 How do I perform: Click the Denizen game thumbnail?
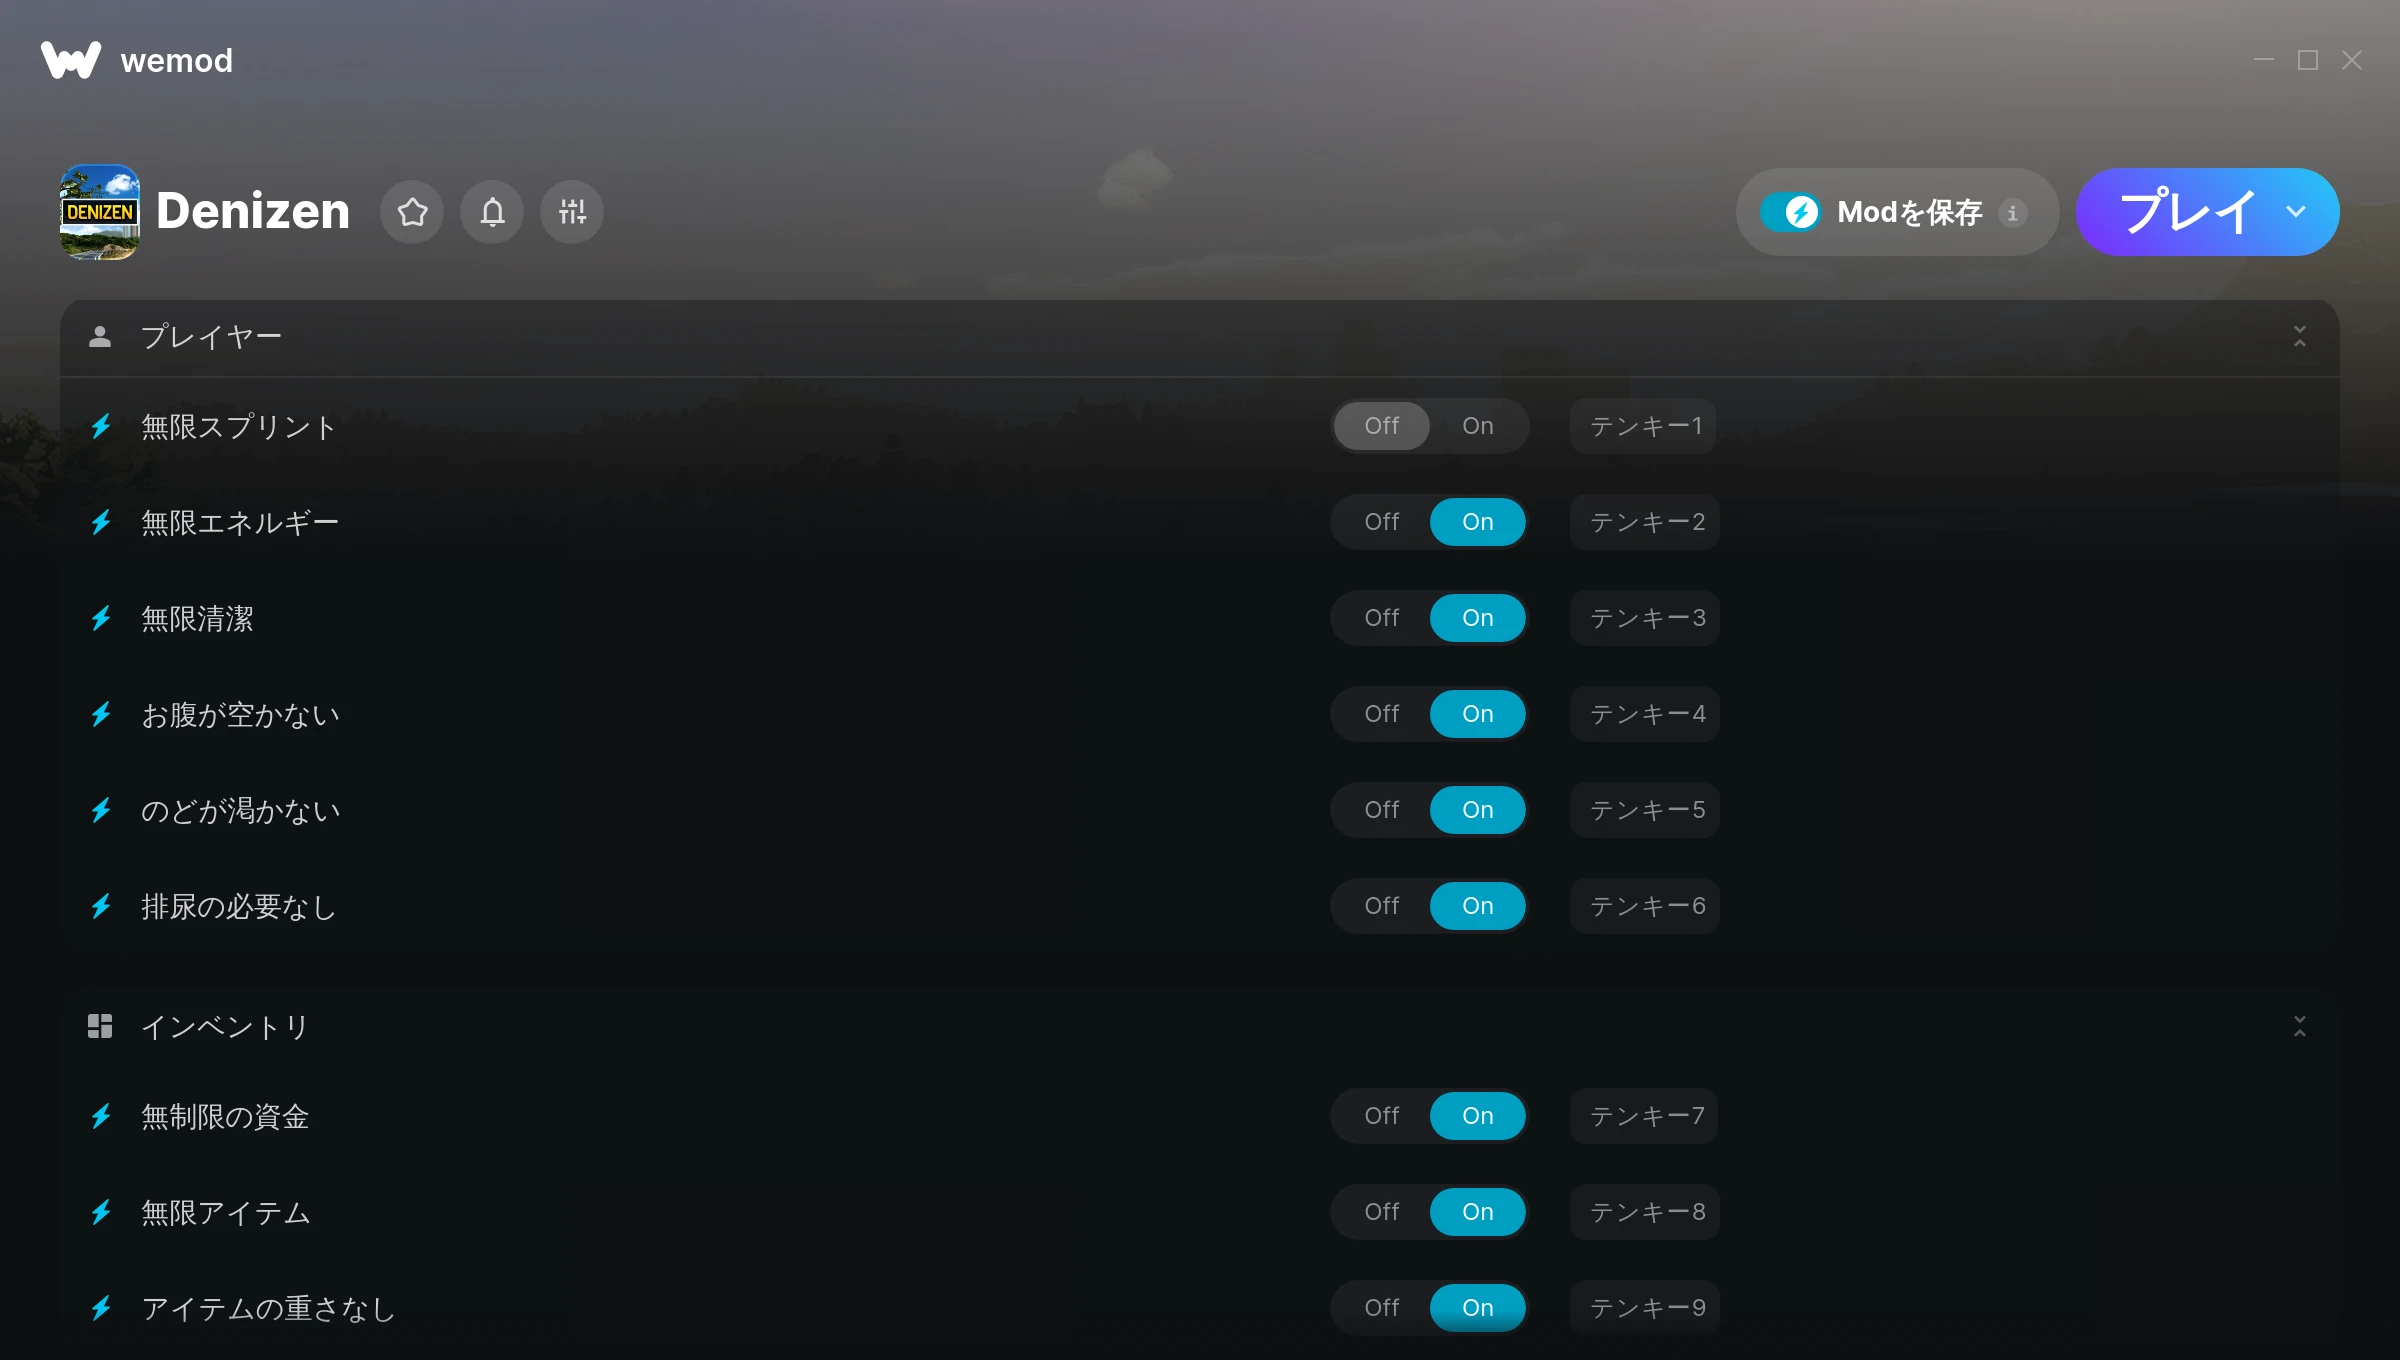[x=100, y=212]
